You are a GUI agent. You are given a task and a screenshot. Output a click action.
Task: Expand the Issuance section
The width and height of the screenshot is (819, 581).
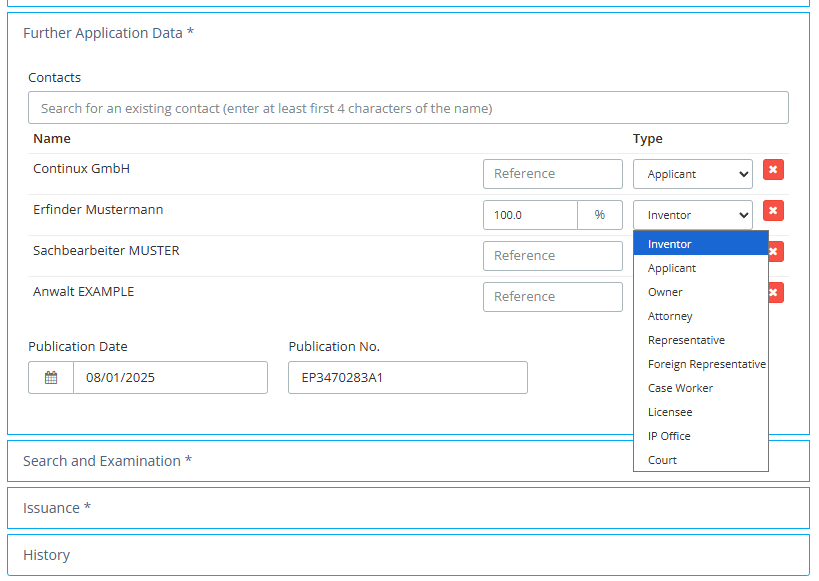[408, 508]
